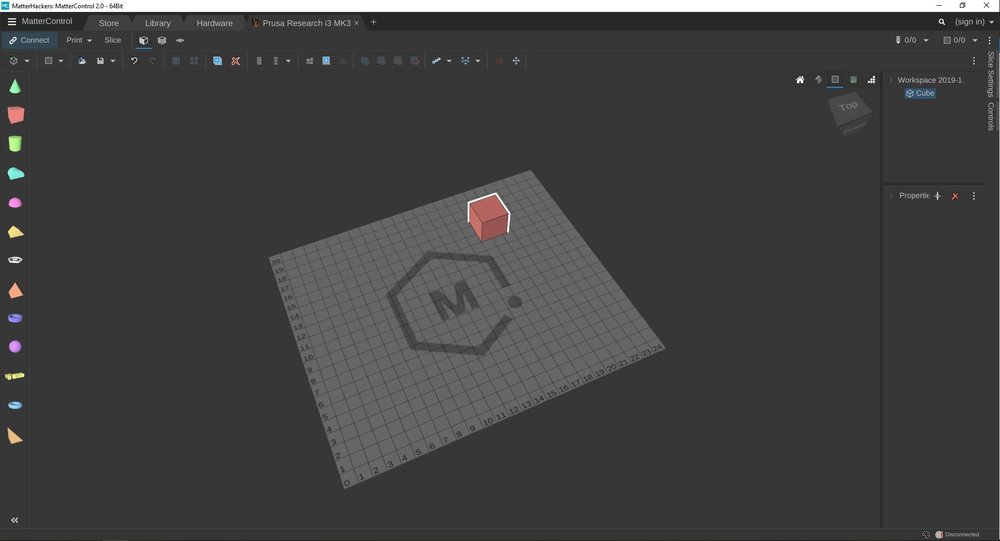Image resolution: width=1000 pixels, height=541 pixels.
Task: Pick the purple sphere primitive
Action: 15,347
